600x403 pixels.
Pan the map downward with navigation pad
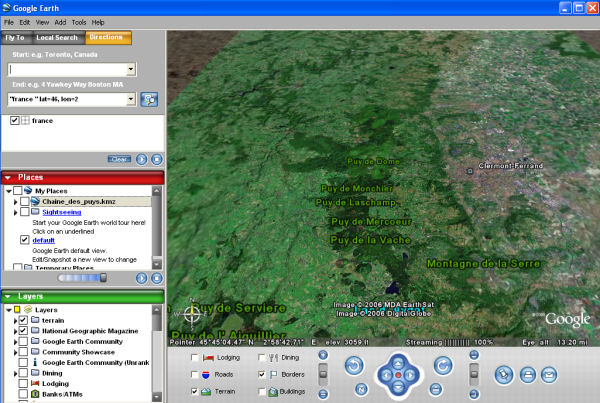(398, 388)
